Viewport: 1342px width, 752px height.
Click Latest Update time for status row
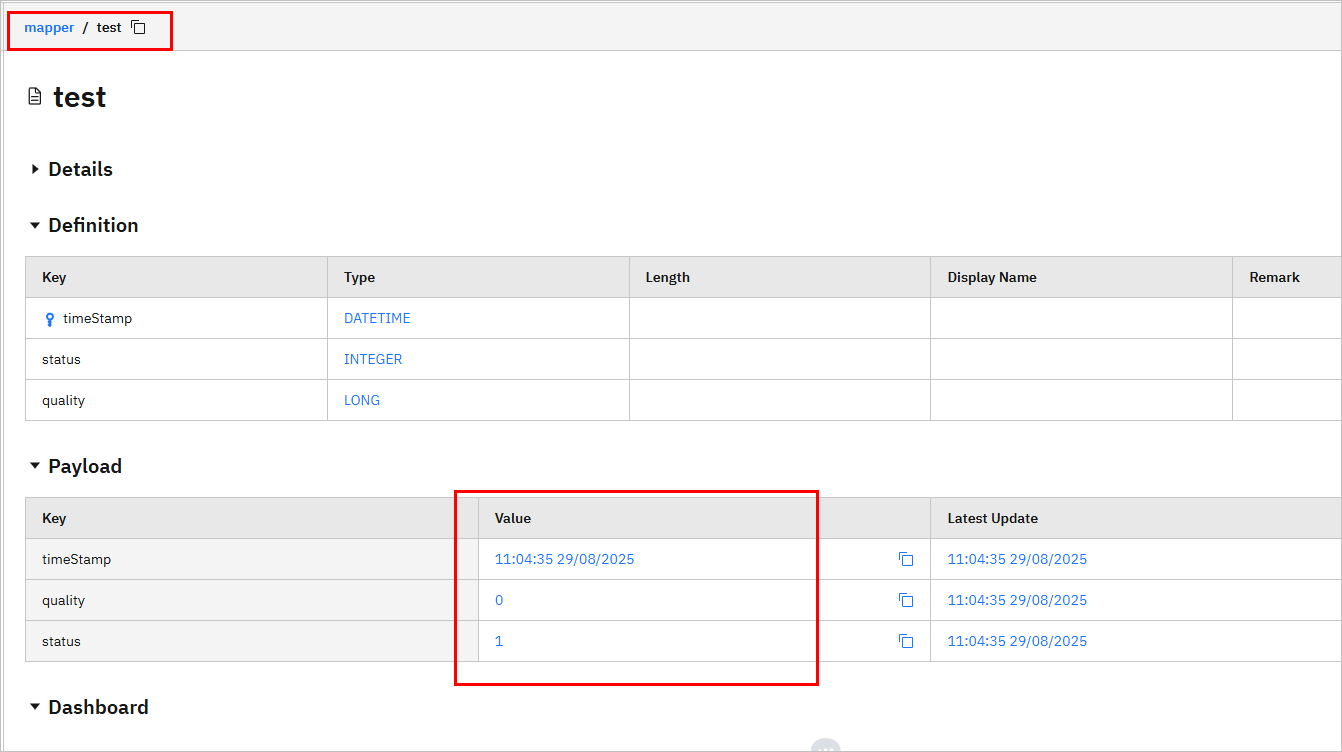tap(1017, 642)
